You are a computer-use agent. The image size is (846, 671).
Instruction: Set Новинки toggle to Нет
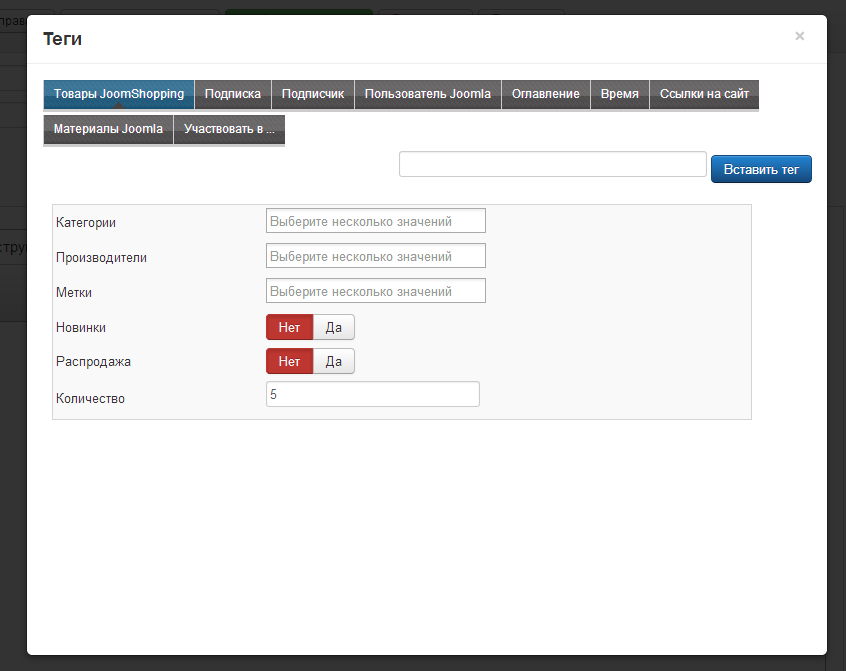point(289,327)
